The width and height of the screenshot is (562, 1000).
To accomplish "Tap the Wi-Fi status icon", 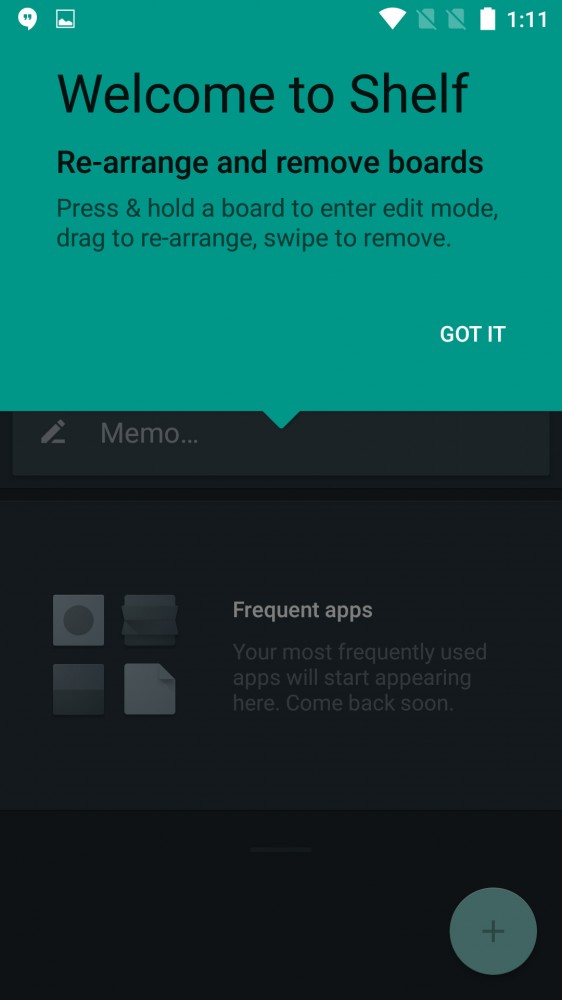I will [x=392, y=18].
